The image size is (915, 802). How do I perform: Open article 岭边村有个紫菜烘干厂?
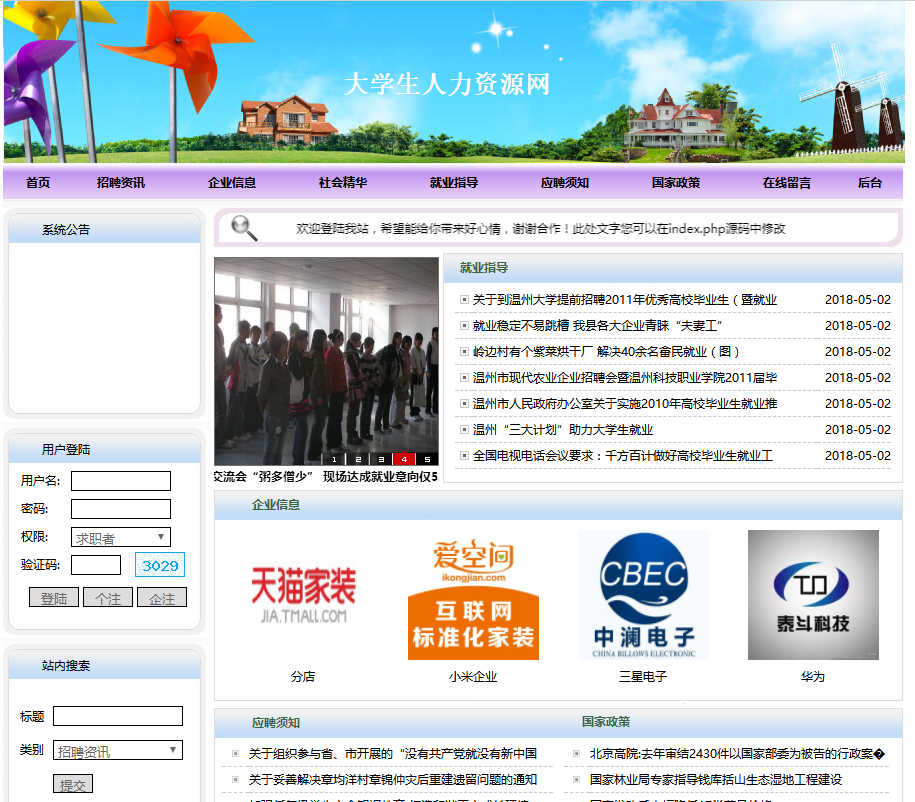(x=606, y=351)
